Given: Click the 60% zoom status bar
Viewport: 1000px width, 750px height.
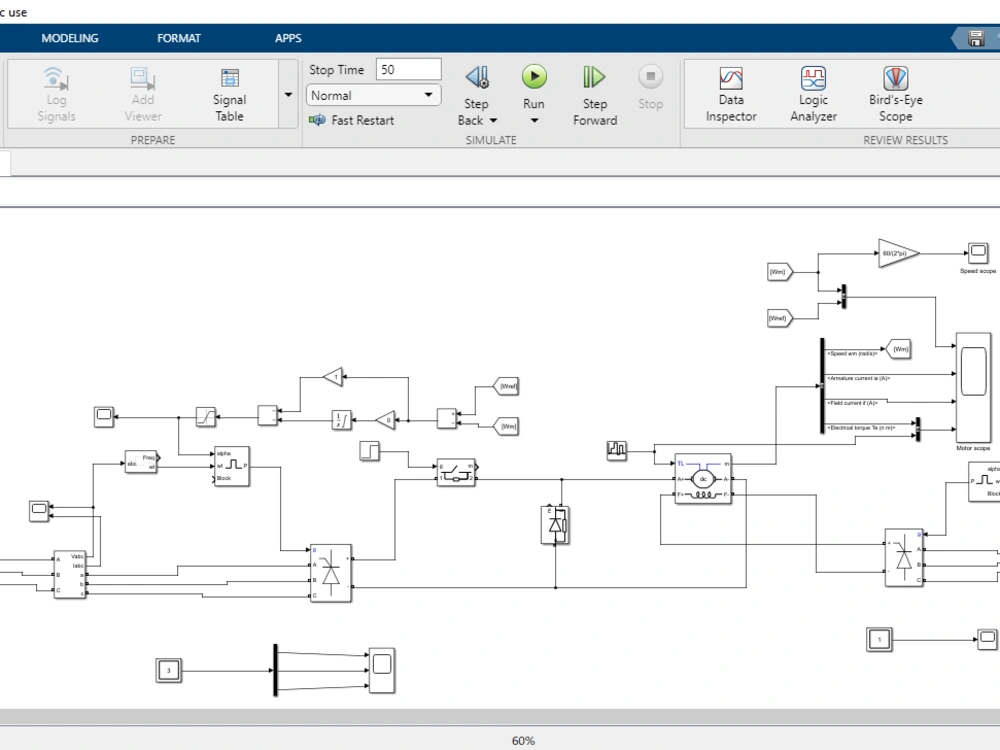Looking at the screenshot, I should click(x=524, y=740).
